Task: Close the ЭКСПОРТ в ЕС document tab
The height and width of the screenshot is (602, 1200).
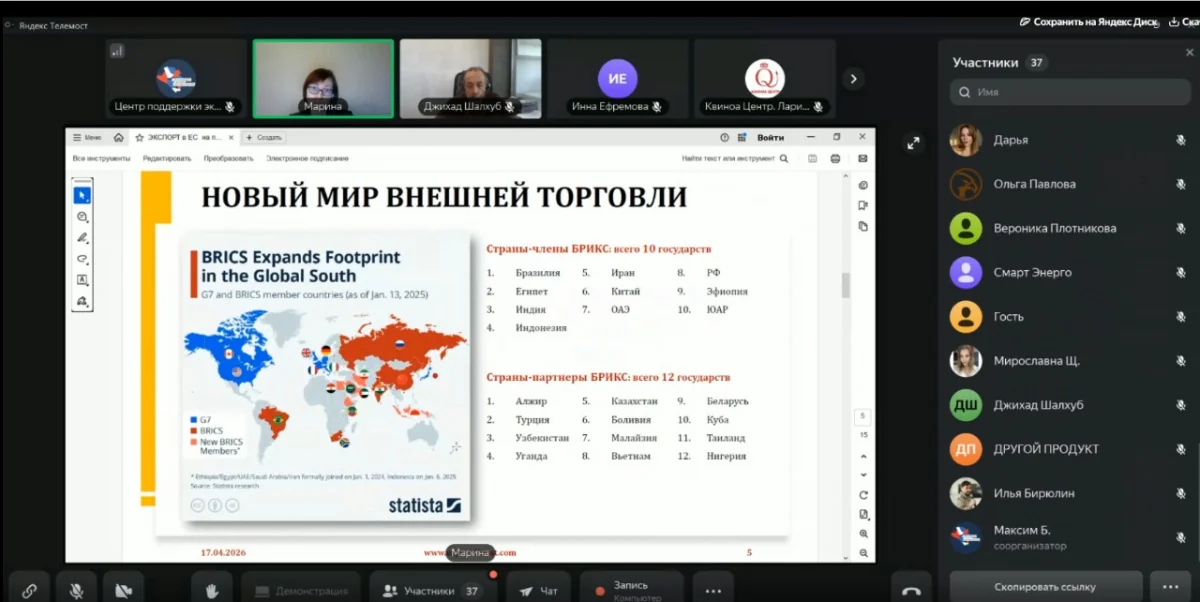Action: pos(231,137)
